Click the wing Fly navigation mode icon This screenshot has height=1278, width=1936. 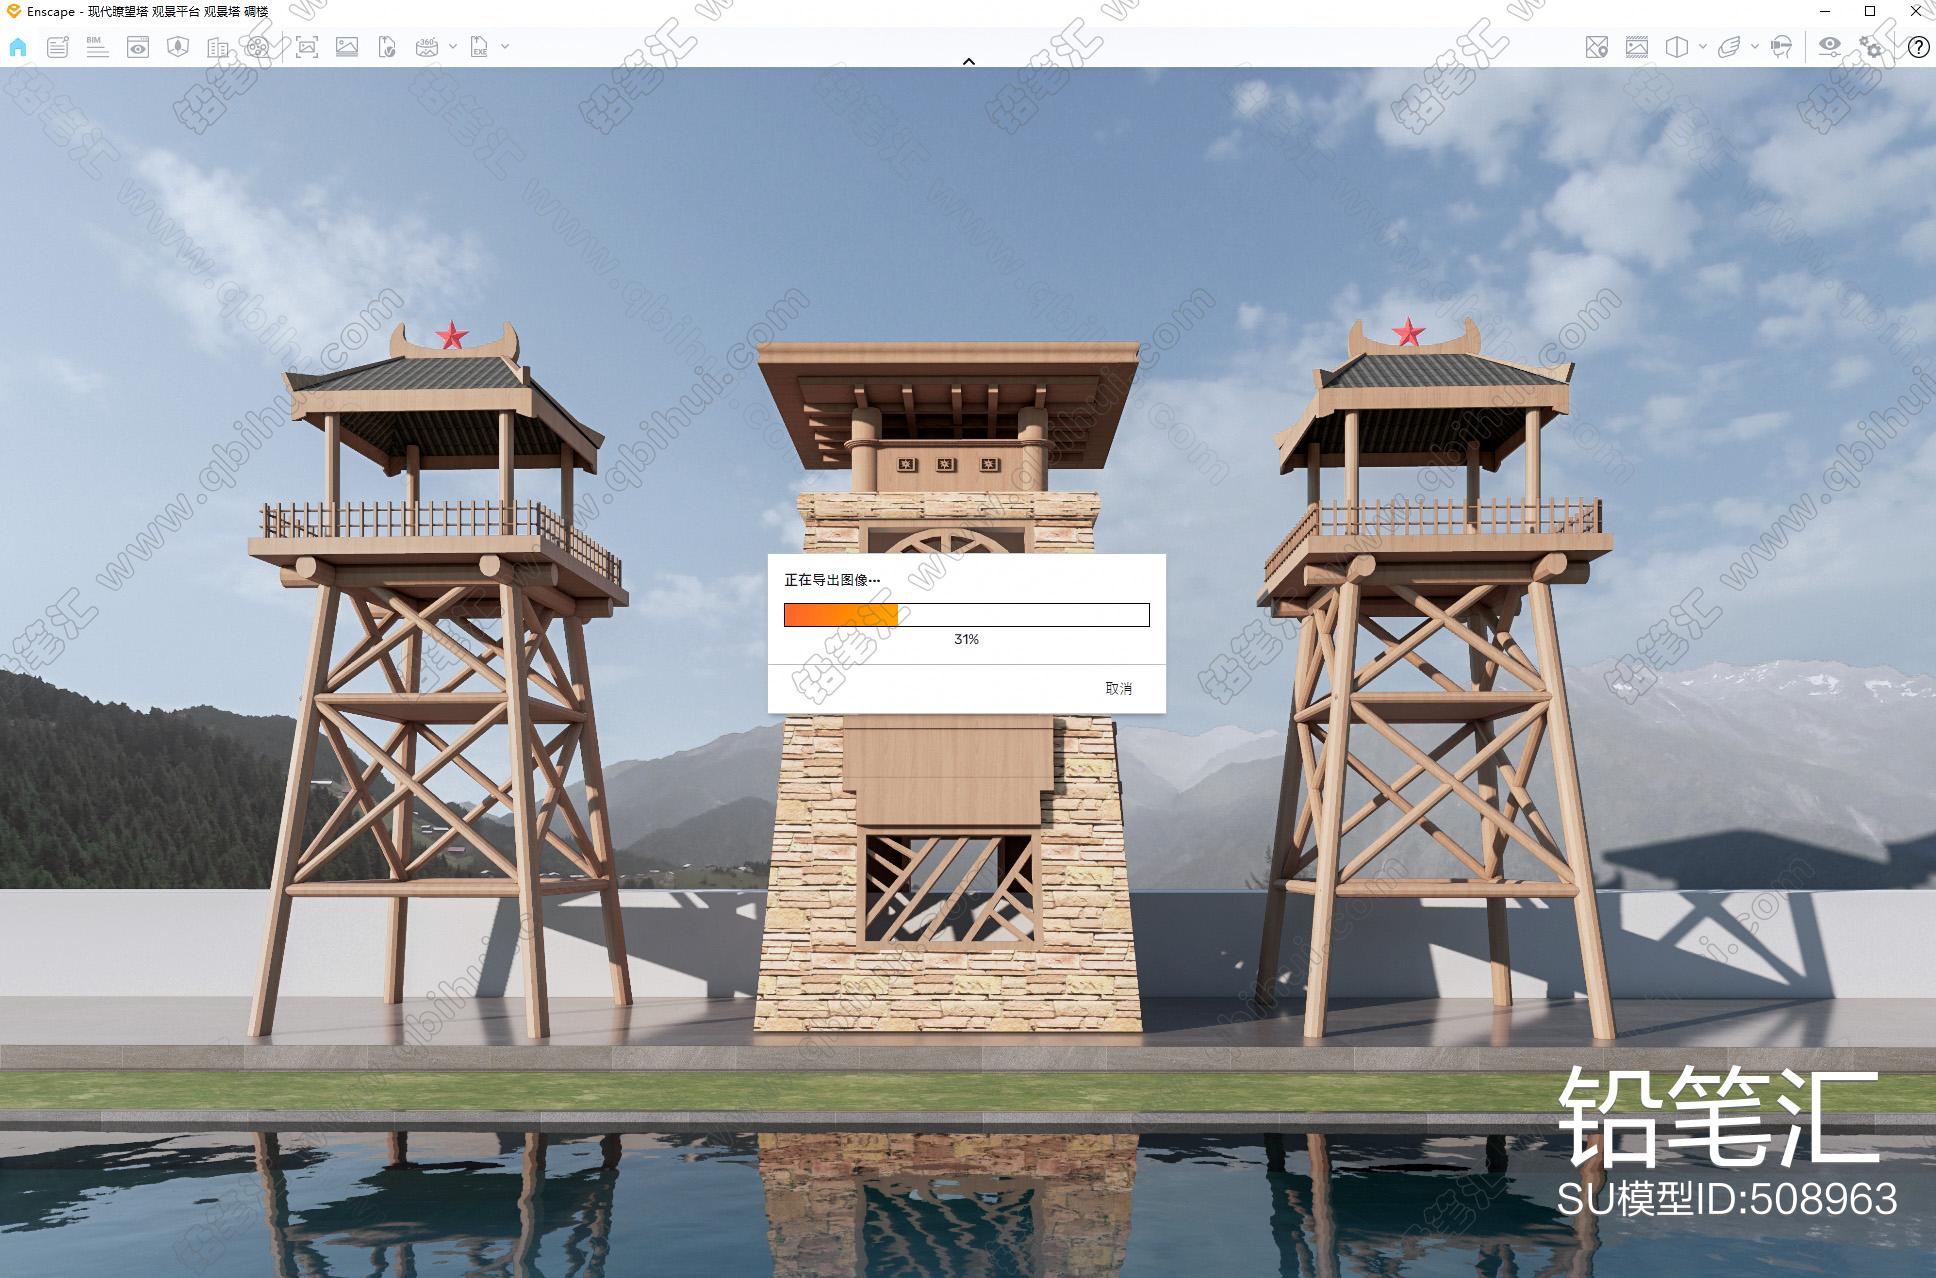point(1729,47)
